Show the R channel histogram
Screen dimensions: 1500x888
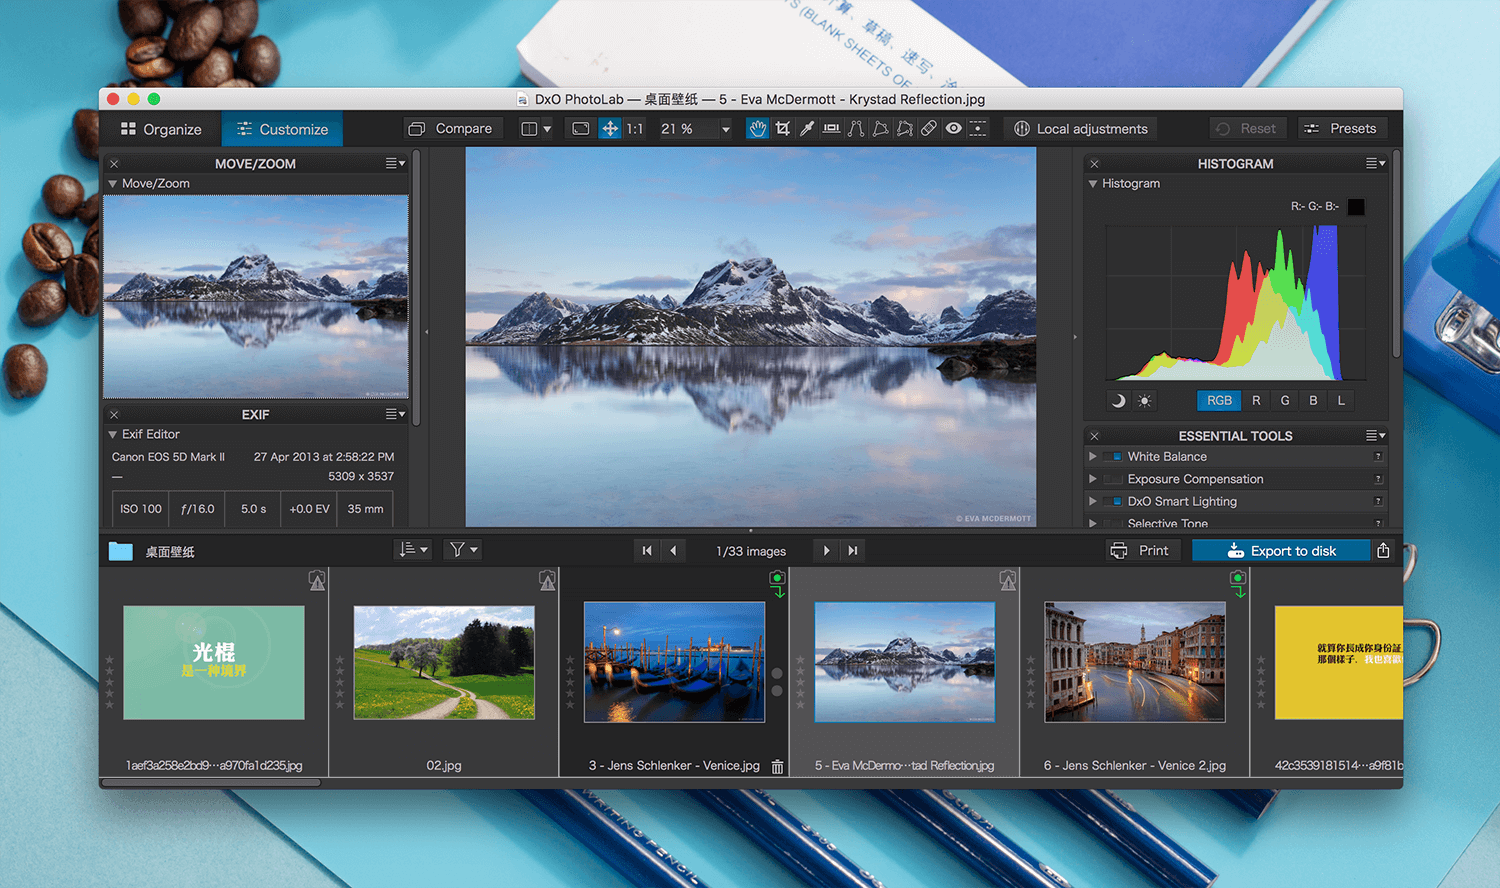(x=1256, y=401)
